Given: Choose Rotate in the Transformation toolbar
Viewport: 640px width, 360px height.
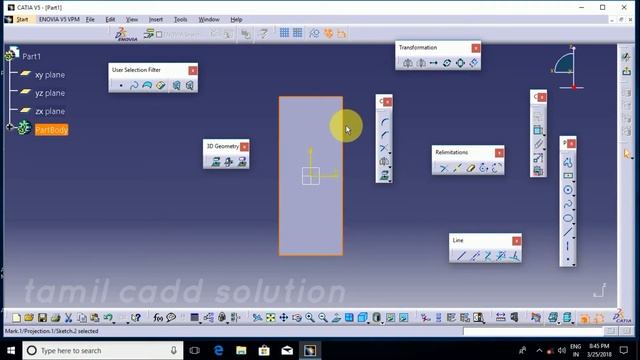Looking at the screenshot, I should point(447,63).
